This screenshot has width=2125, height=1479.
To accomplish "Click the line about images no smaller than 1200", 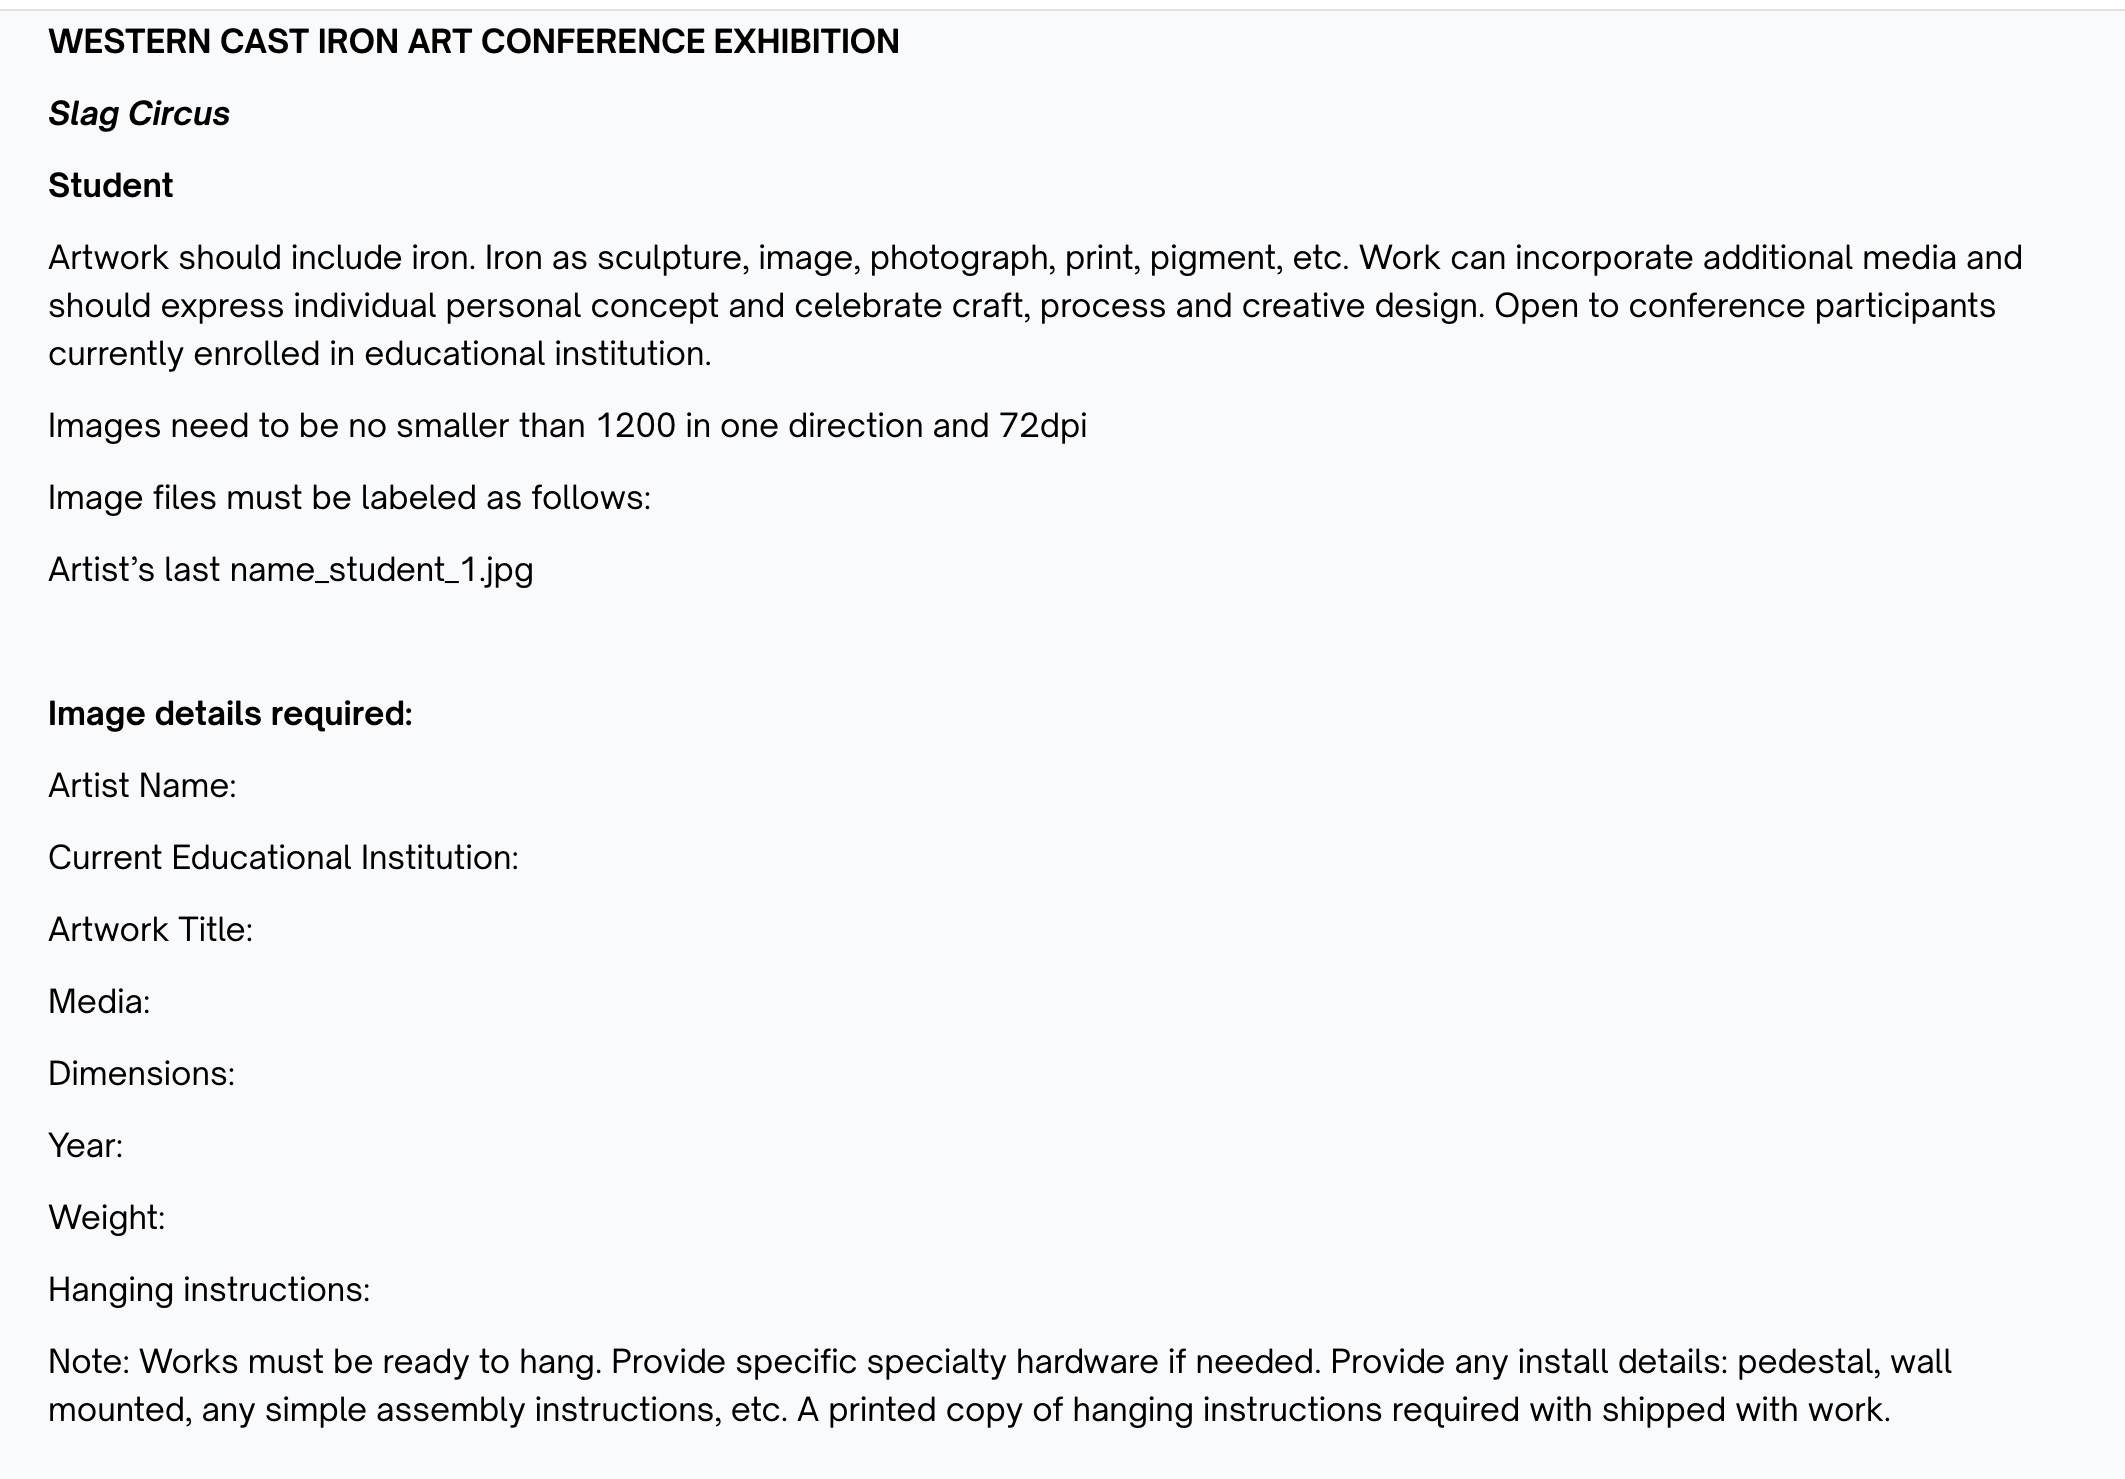I will pos(567,426).
